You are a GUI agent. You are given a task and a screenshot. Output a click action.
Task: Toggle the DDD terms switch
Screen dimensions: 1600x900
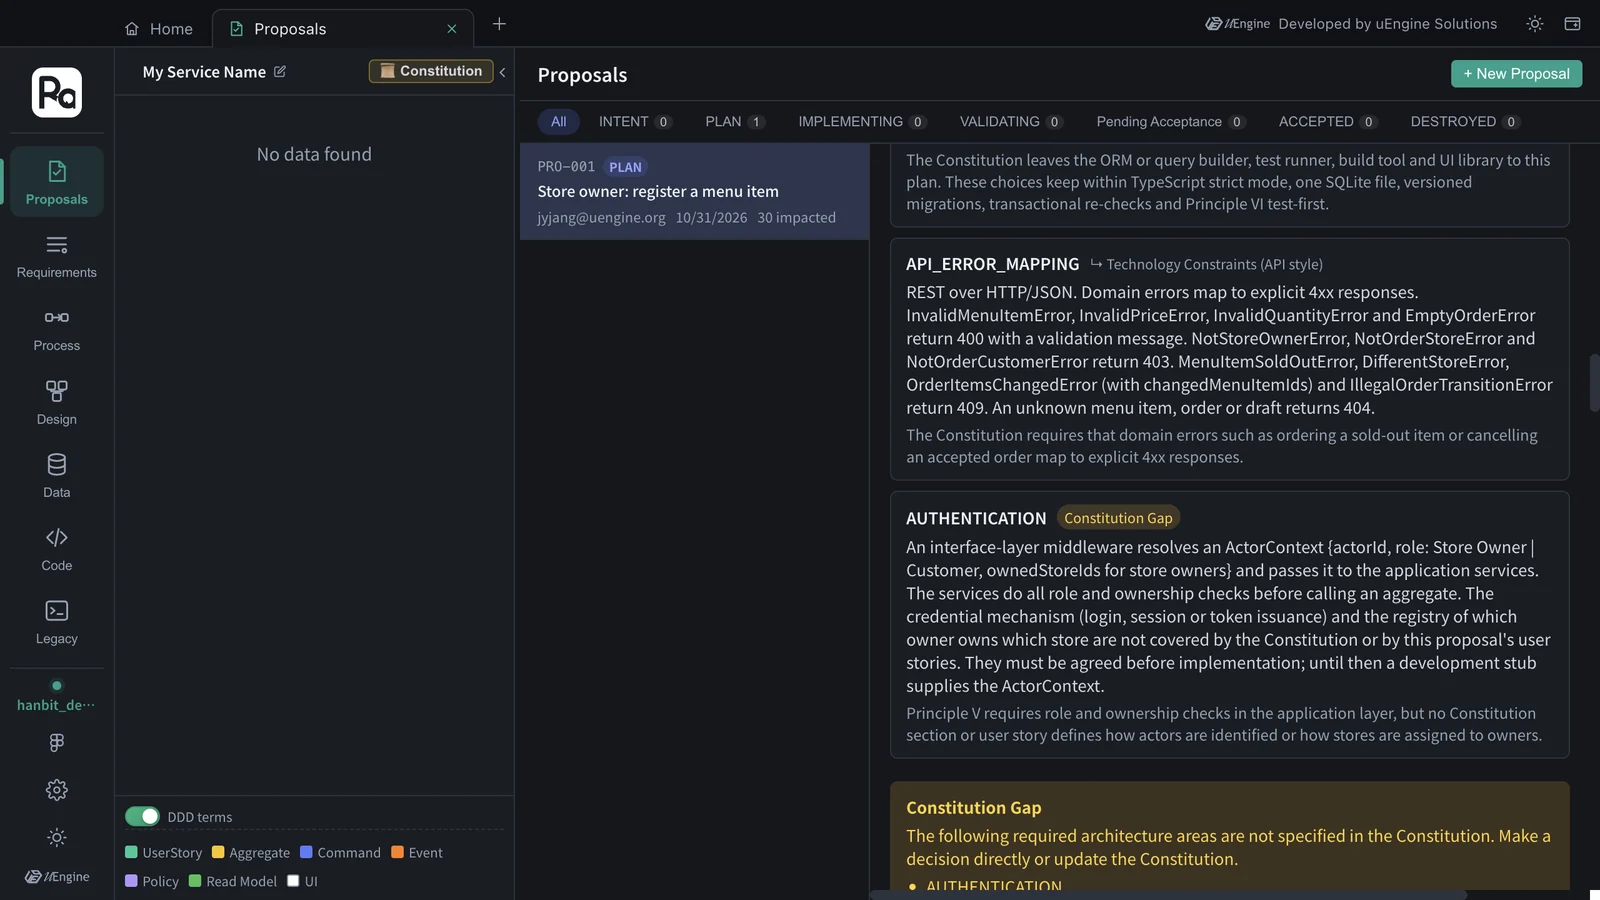click(142, 816)
